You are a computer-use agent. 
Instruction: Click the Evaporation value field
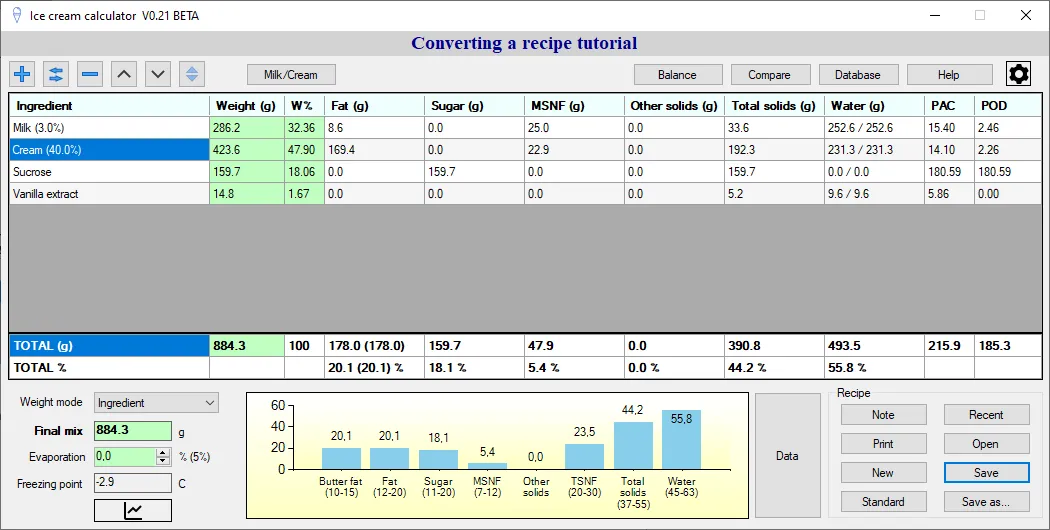point(125,457)
